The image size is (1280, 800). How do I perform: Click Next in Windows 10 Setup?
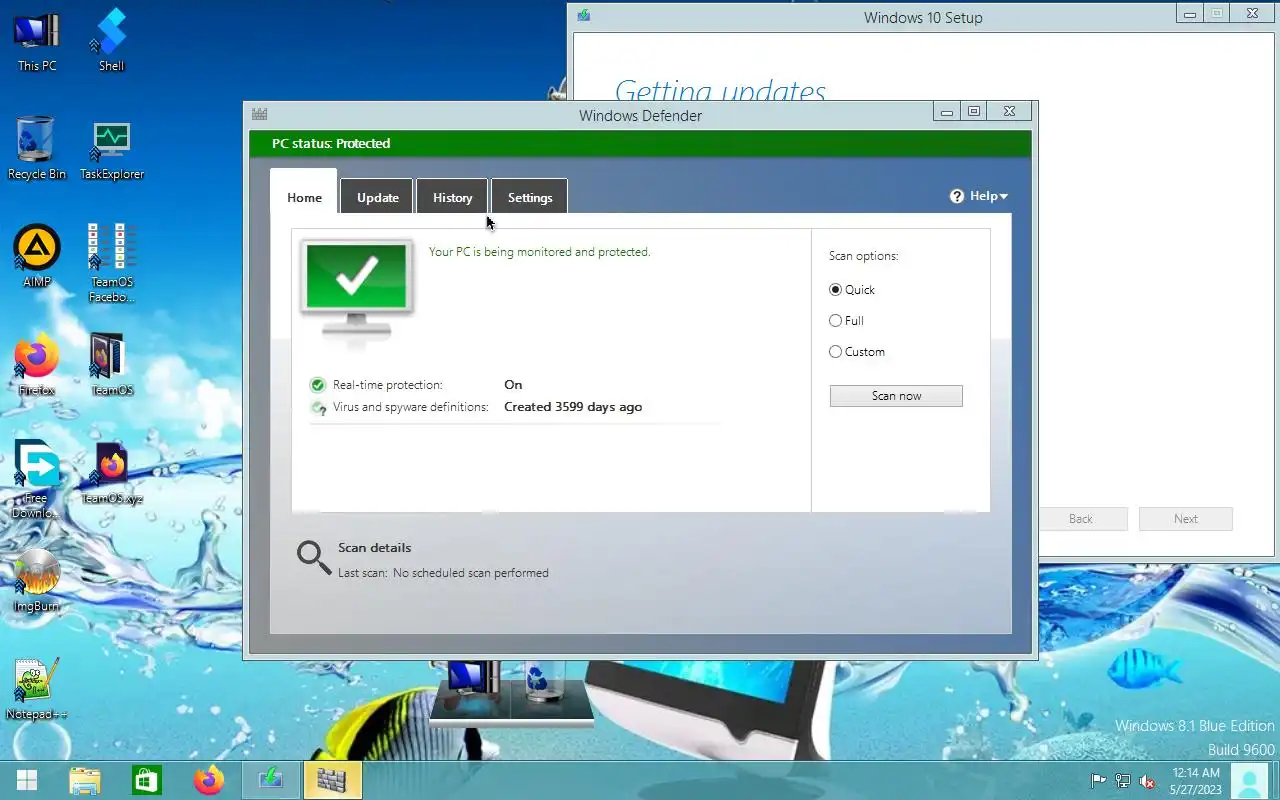[1186, 519]
